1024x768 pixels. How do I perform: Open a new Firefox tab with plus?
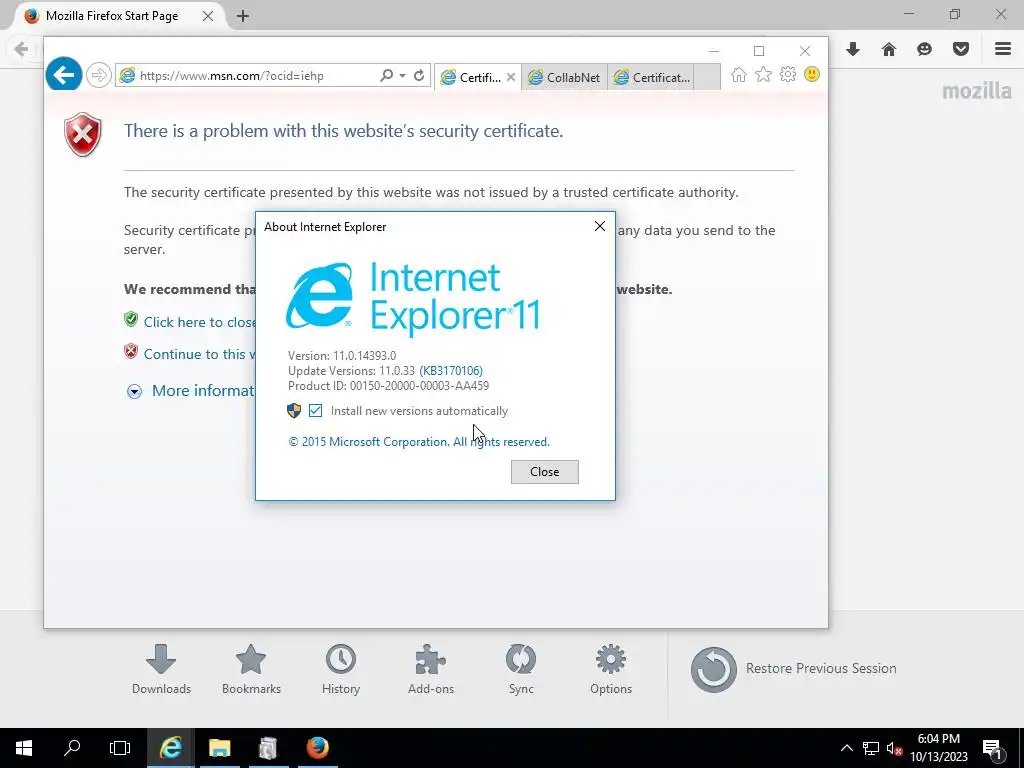(x=243, y=16)
